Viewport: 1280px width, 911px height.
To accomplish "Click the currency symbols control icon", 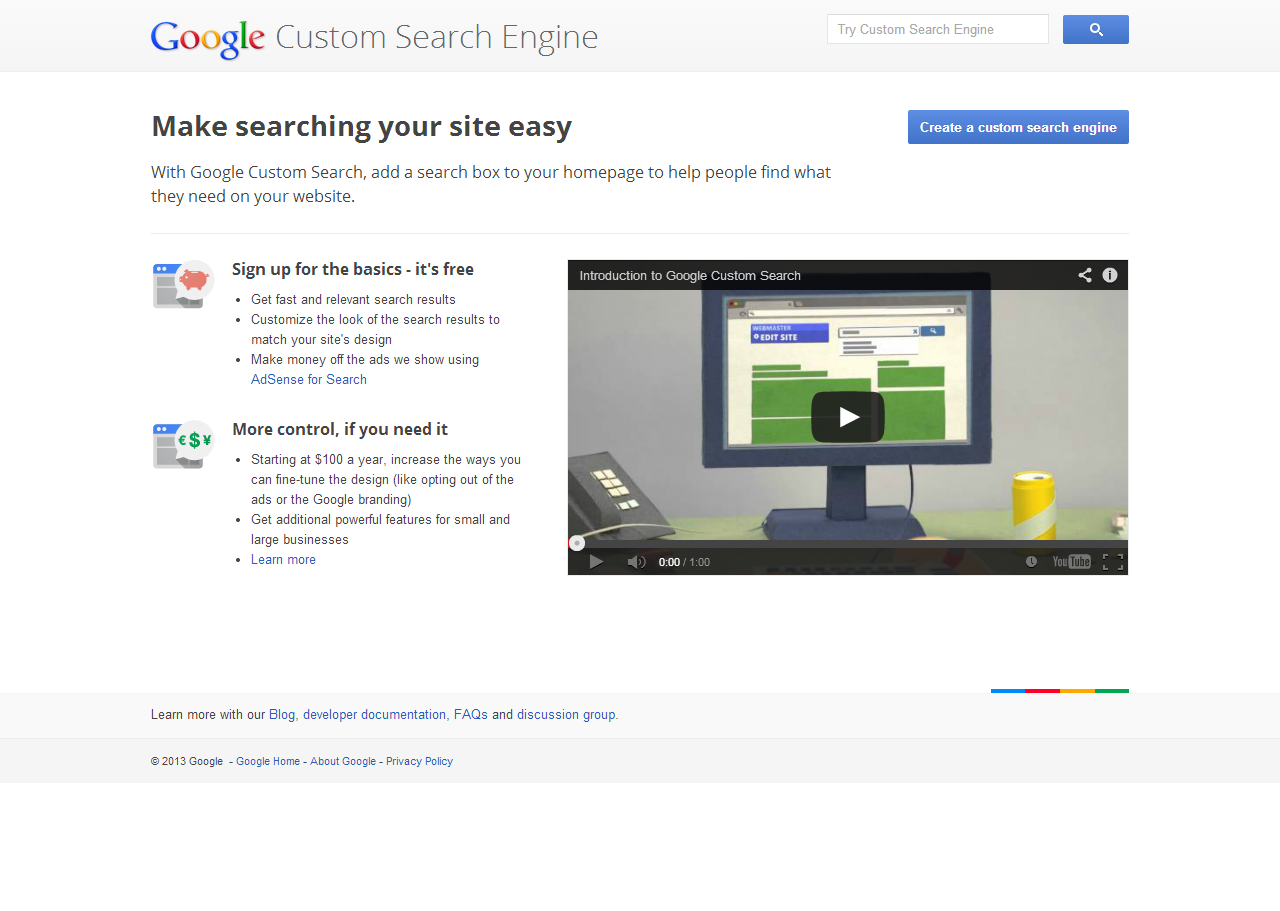I will pos(183,445).
